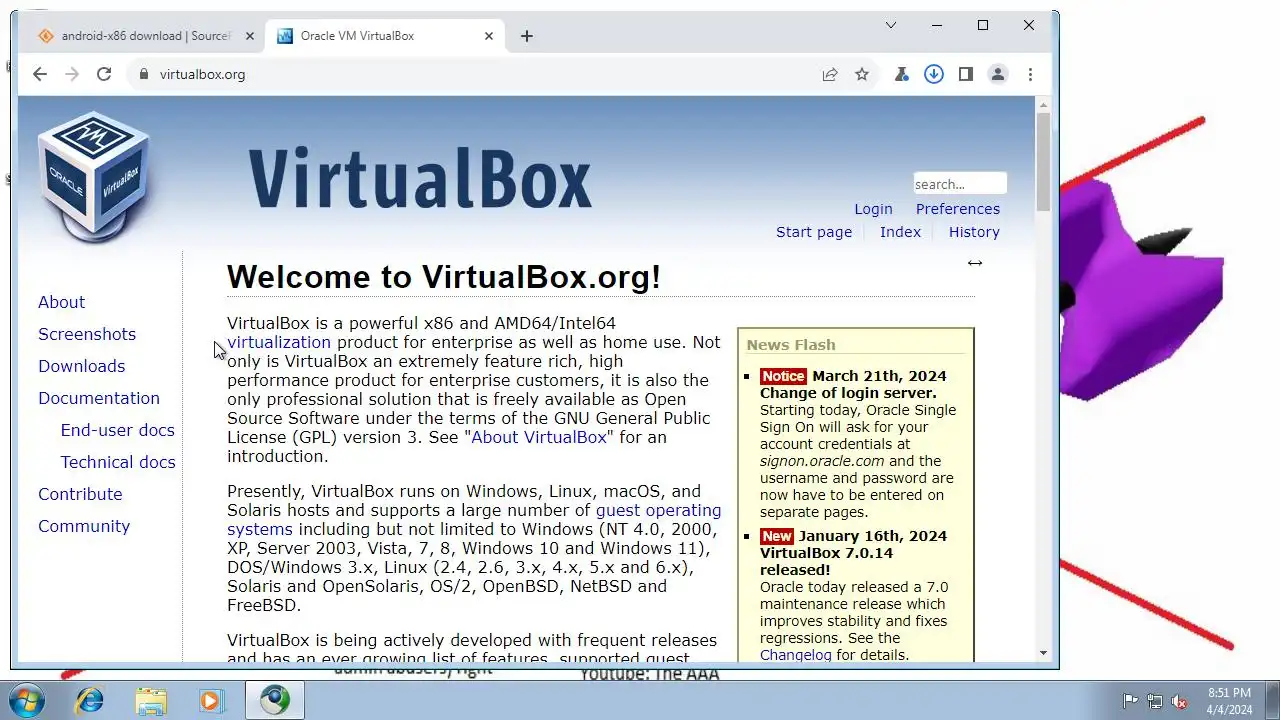The image size is (1280, 720).
Task: Click the Chrome taskbar icon
Action: tap(274, 700)
